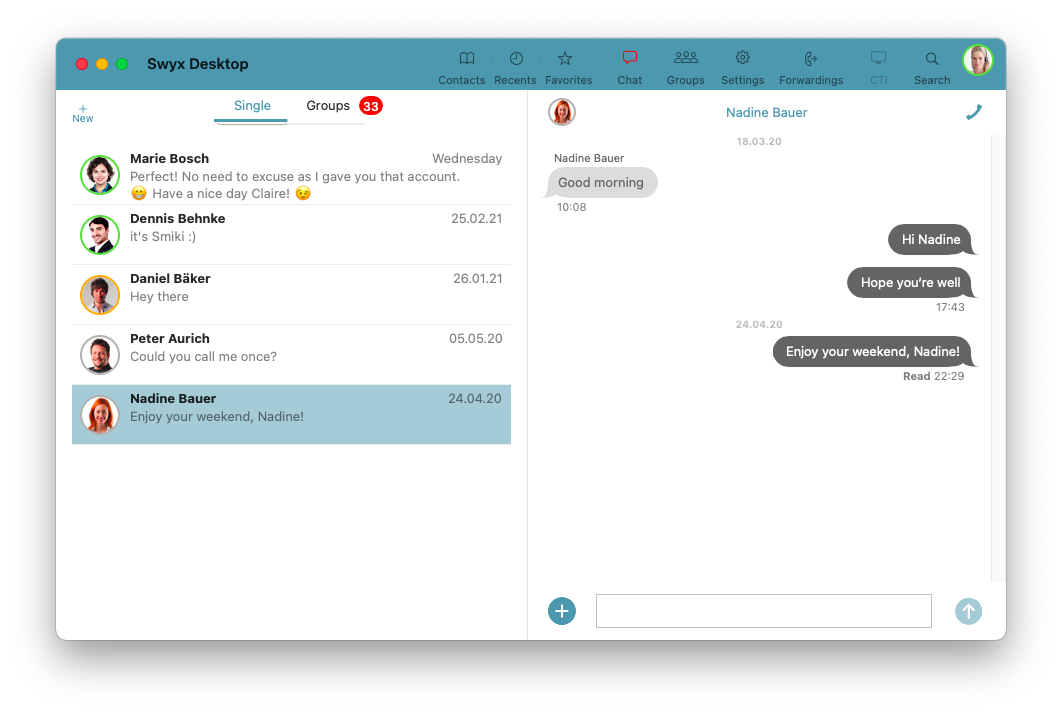1062x714 pixels.
Task: Open Settings gear icon
Action: 742,59
